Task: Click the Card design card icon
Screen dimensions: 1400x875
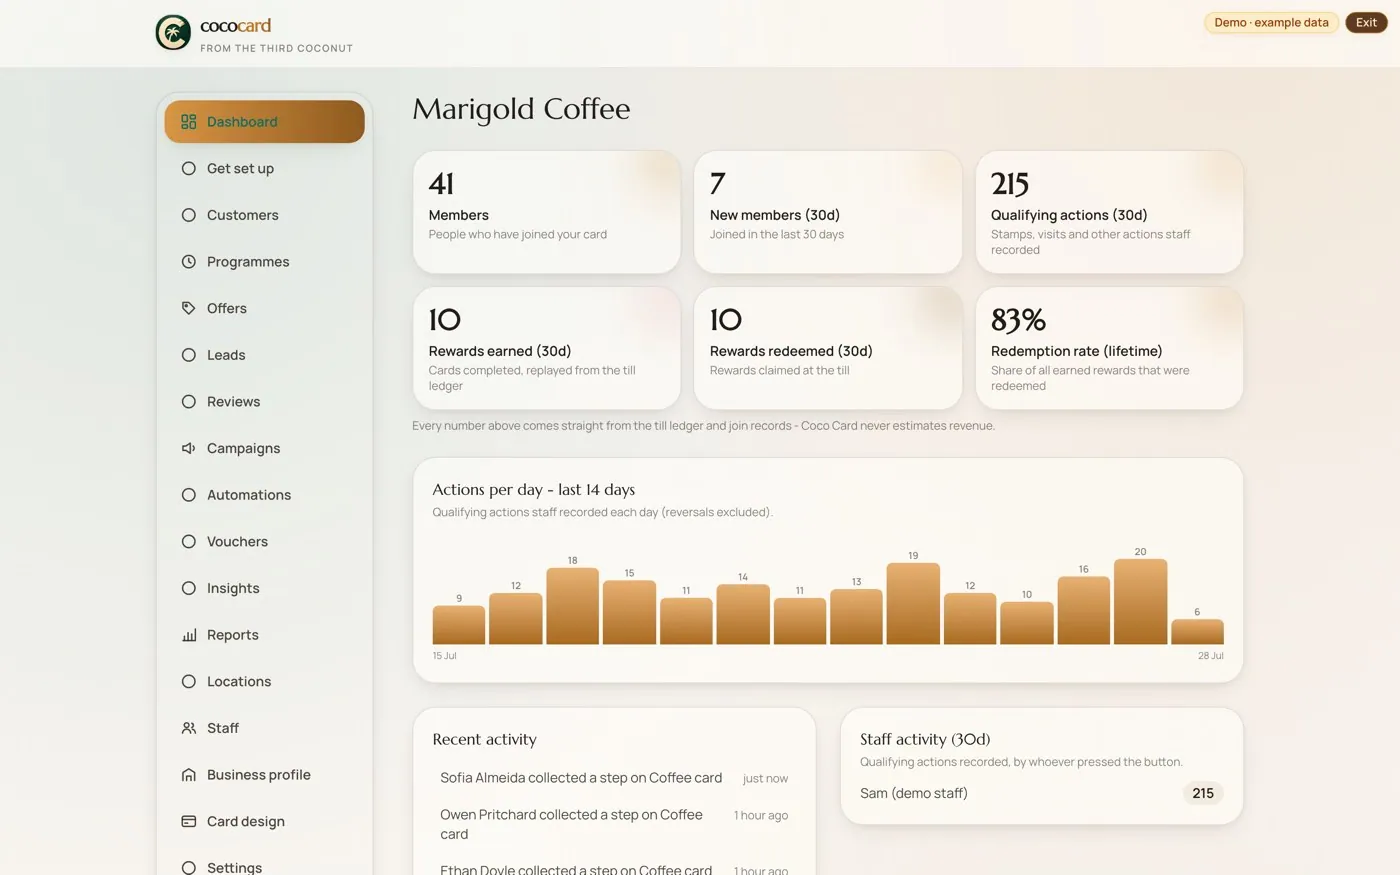Action: 188,822
